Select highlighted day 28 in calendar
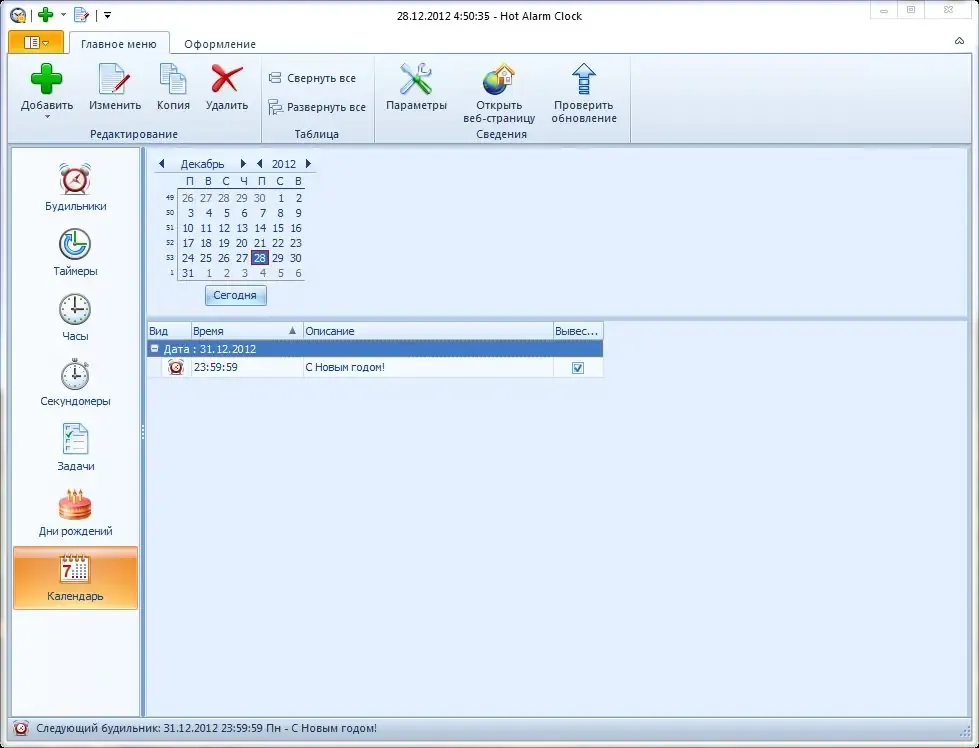This screenshot has height=748, width=979. 260,258
